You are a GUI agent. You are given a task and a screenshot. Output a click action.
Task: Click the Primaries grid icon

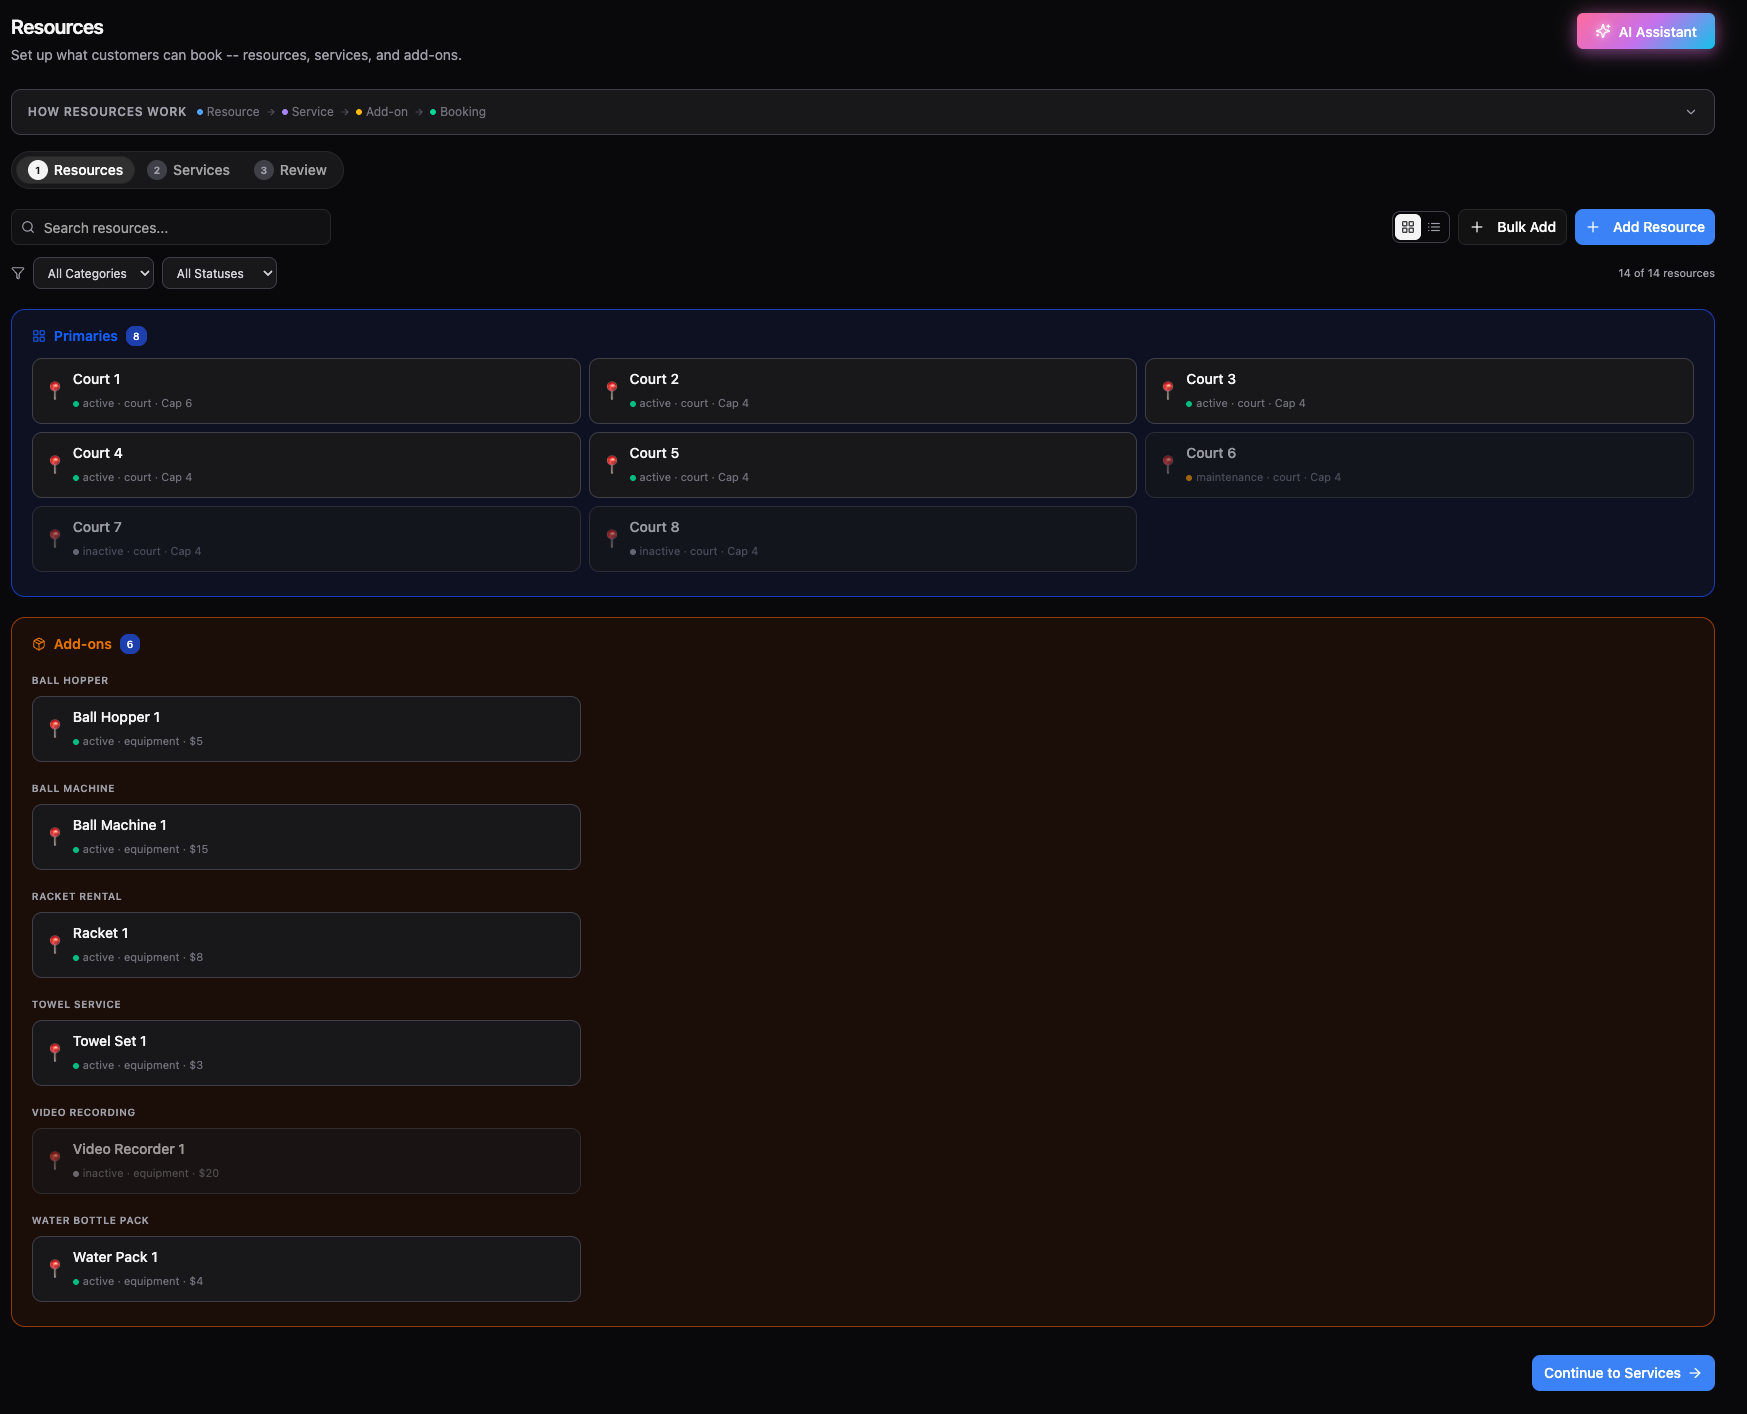point(39,336)
